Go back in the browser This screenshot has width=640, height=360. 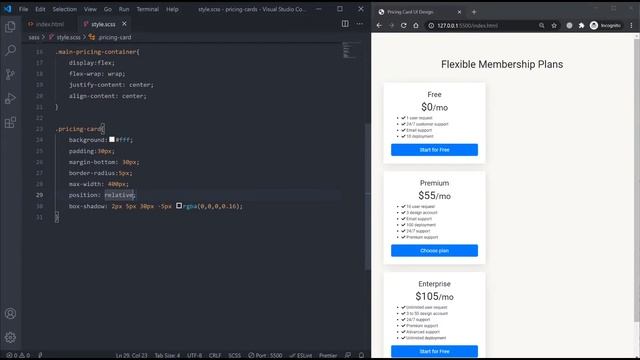[379, 25]
